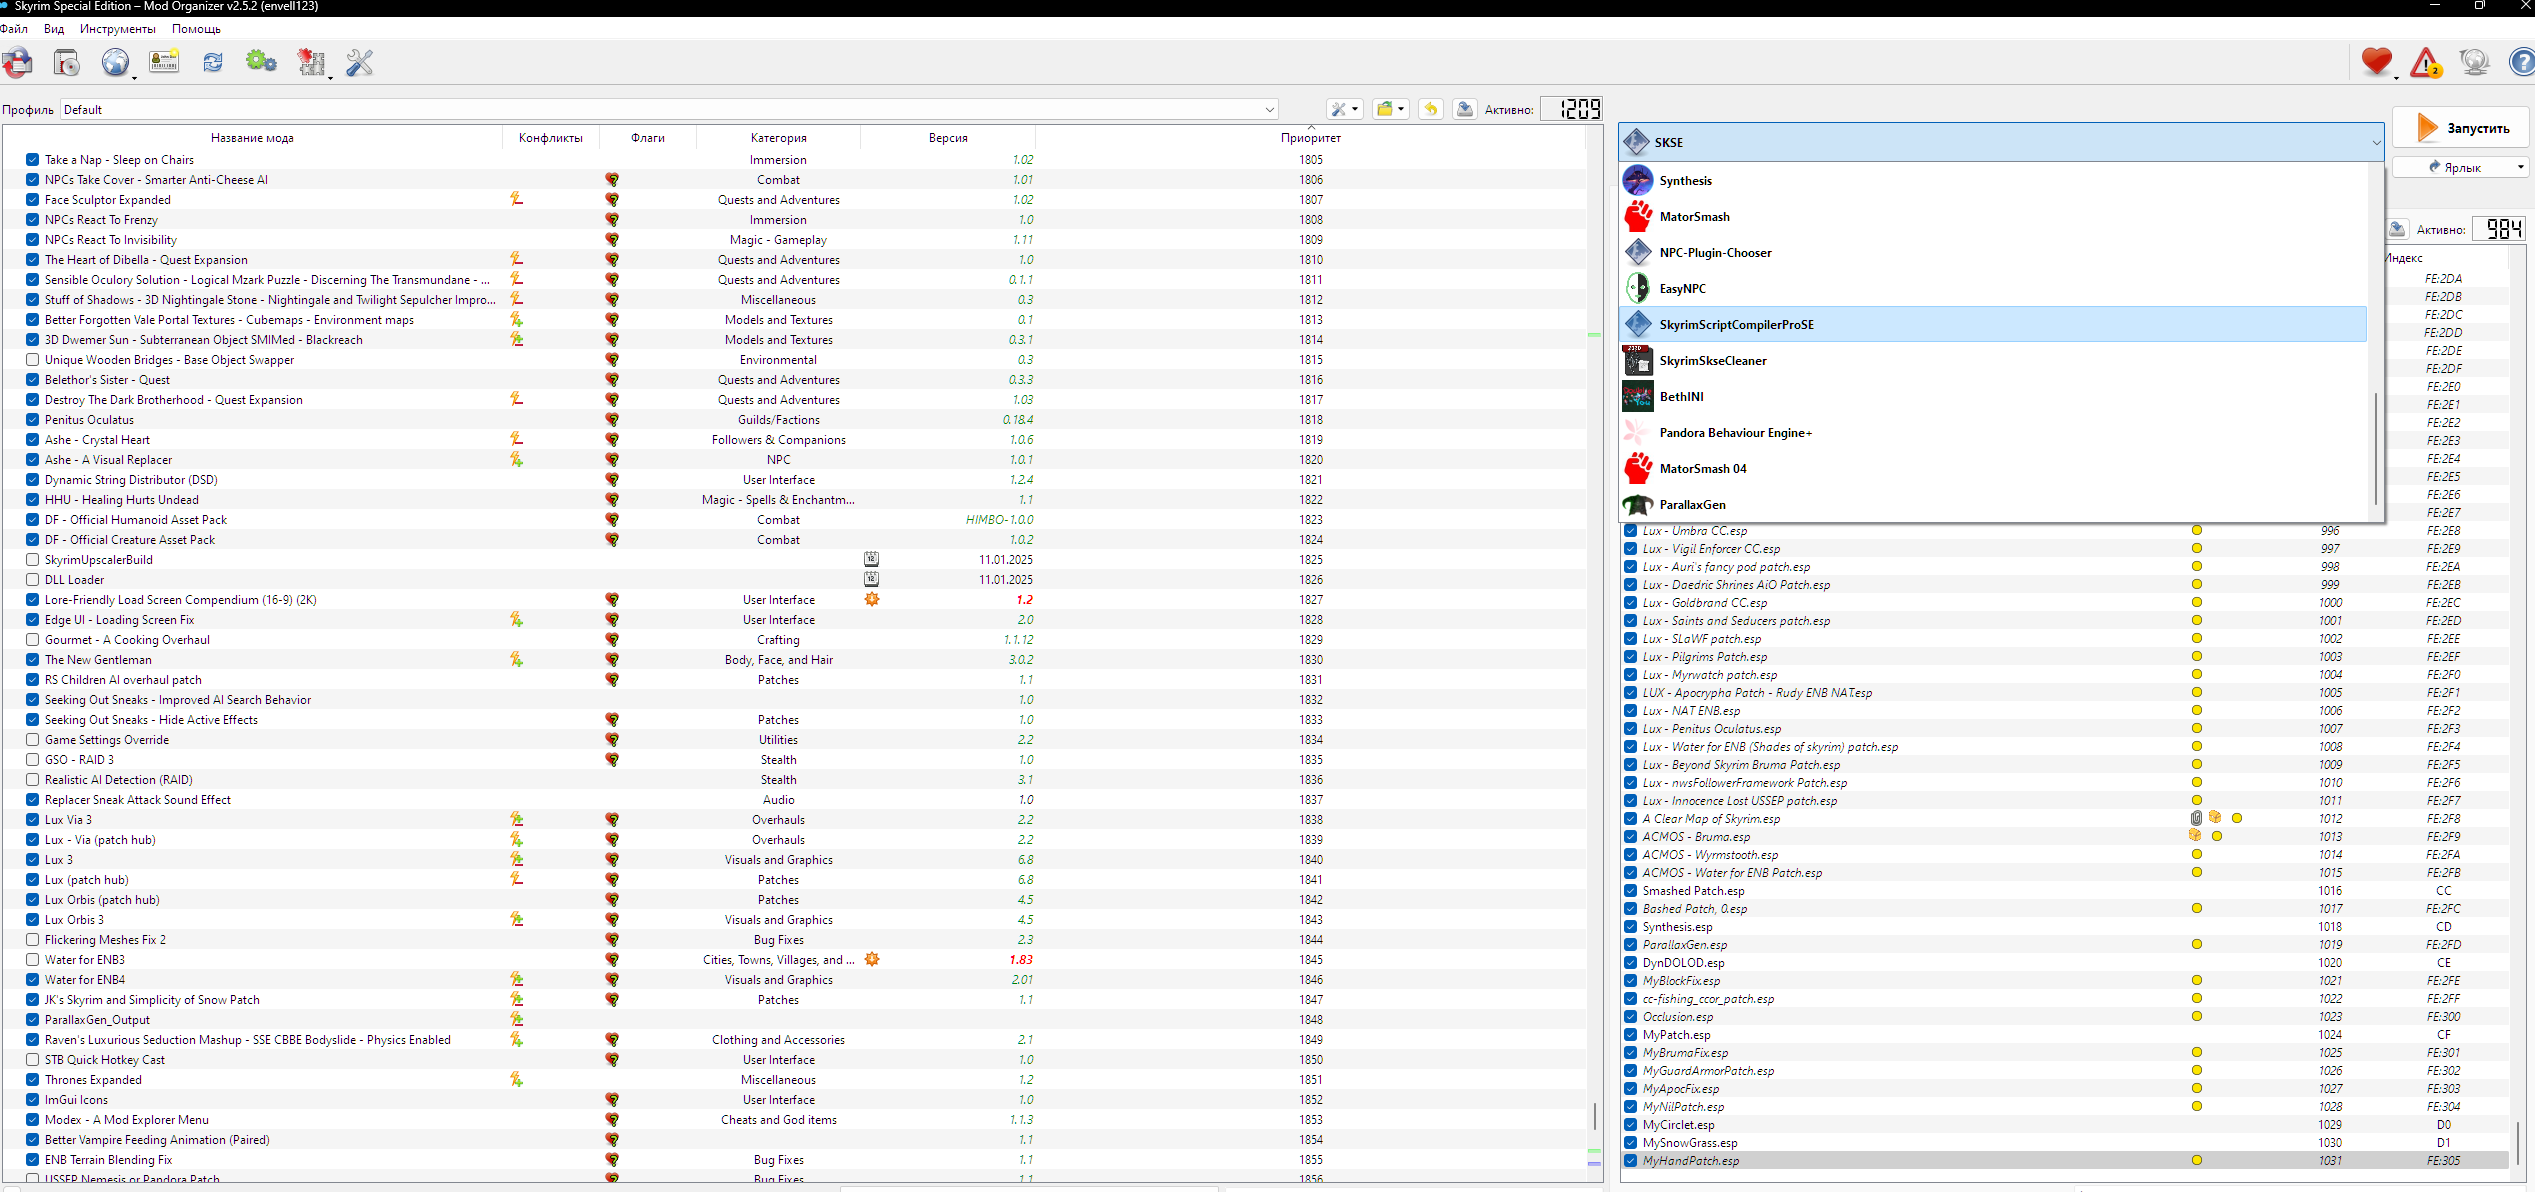Click the plugin list backup icon beside 984 counter
Viewport: 2535px width, 1192px height.
[x=2397, y=229]
